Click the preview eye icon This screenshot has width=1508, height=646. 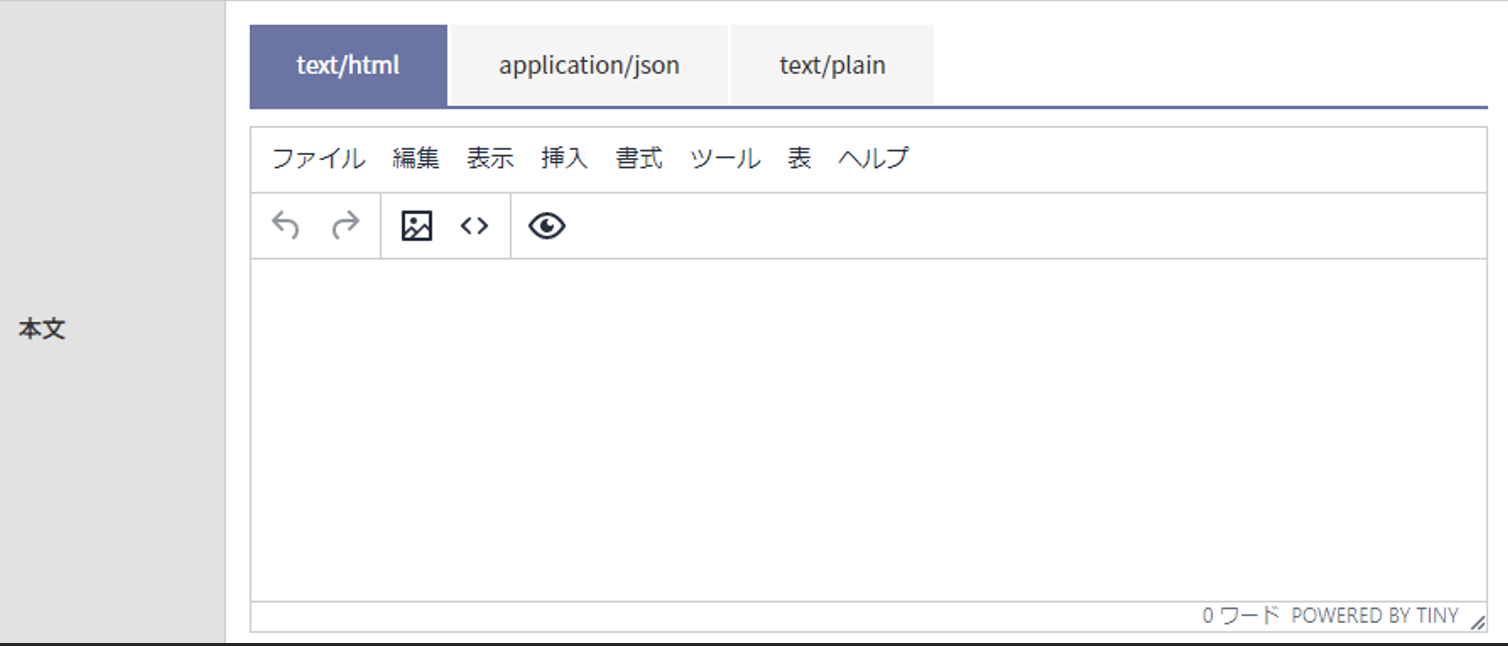[x=547, y=226]
